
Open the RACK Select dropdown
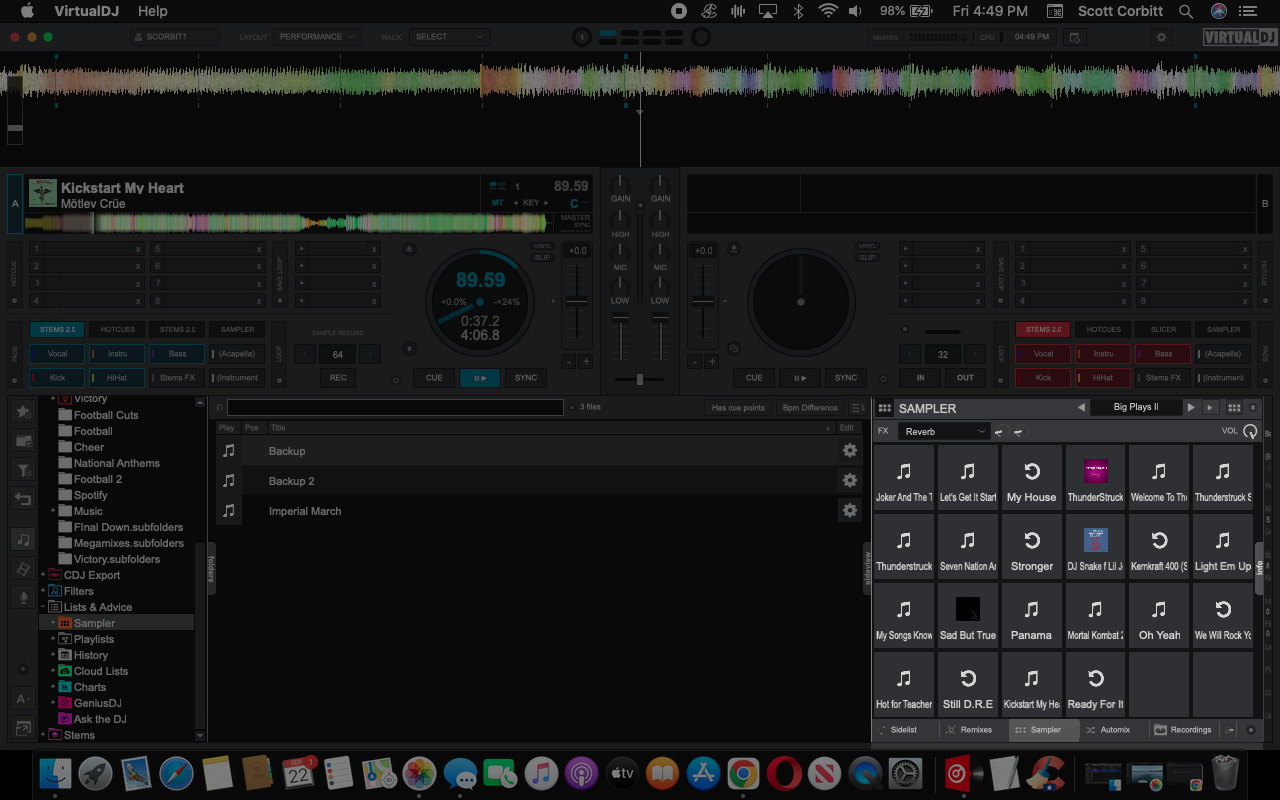point(450,37)
